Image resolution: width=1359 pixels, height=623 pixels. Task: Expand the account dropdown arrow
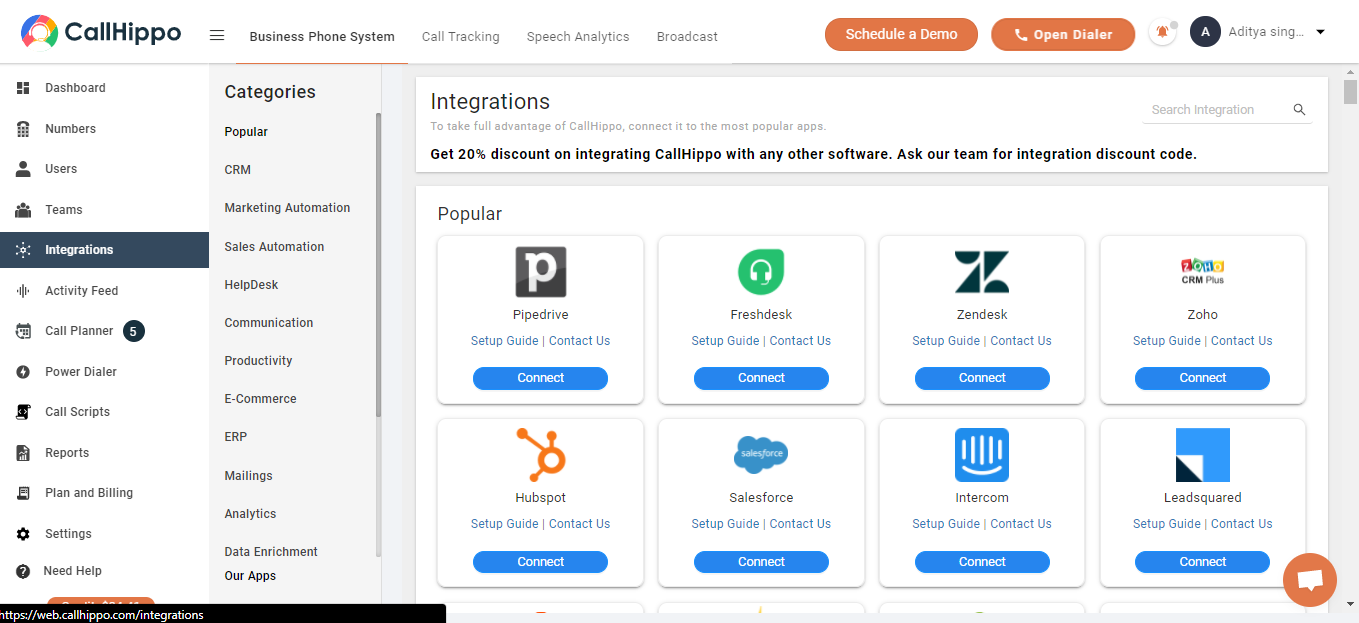click(1320, 32)
